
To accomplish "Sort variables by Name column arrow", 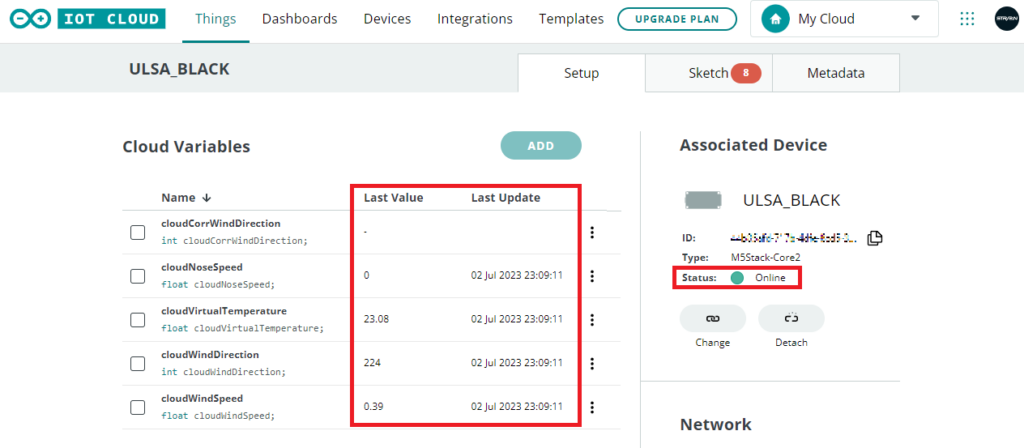I will pyautogui.click(x=205, y=197).
